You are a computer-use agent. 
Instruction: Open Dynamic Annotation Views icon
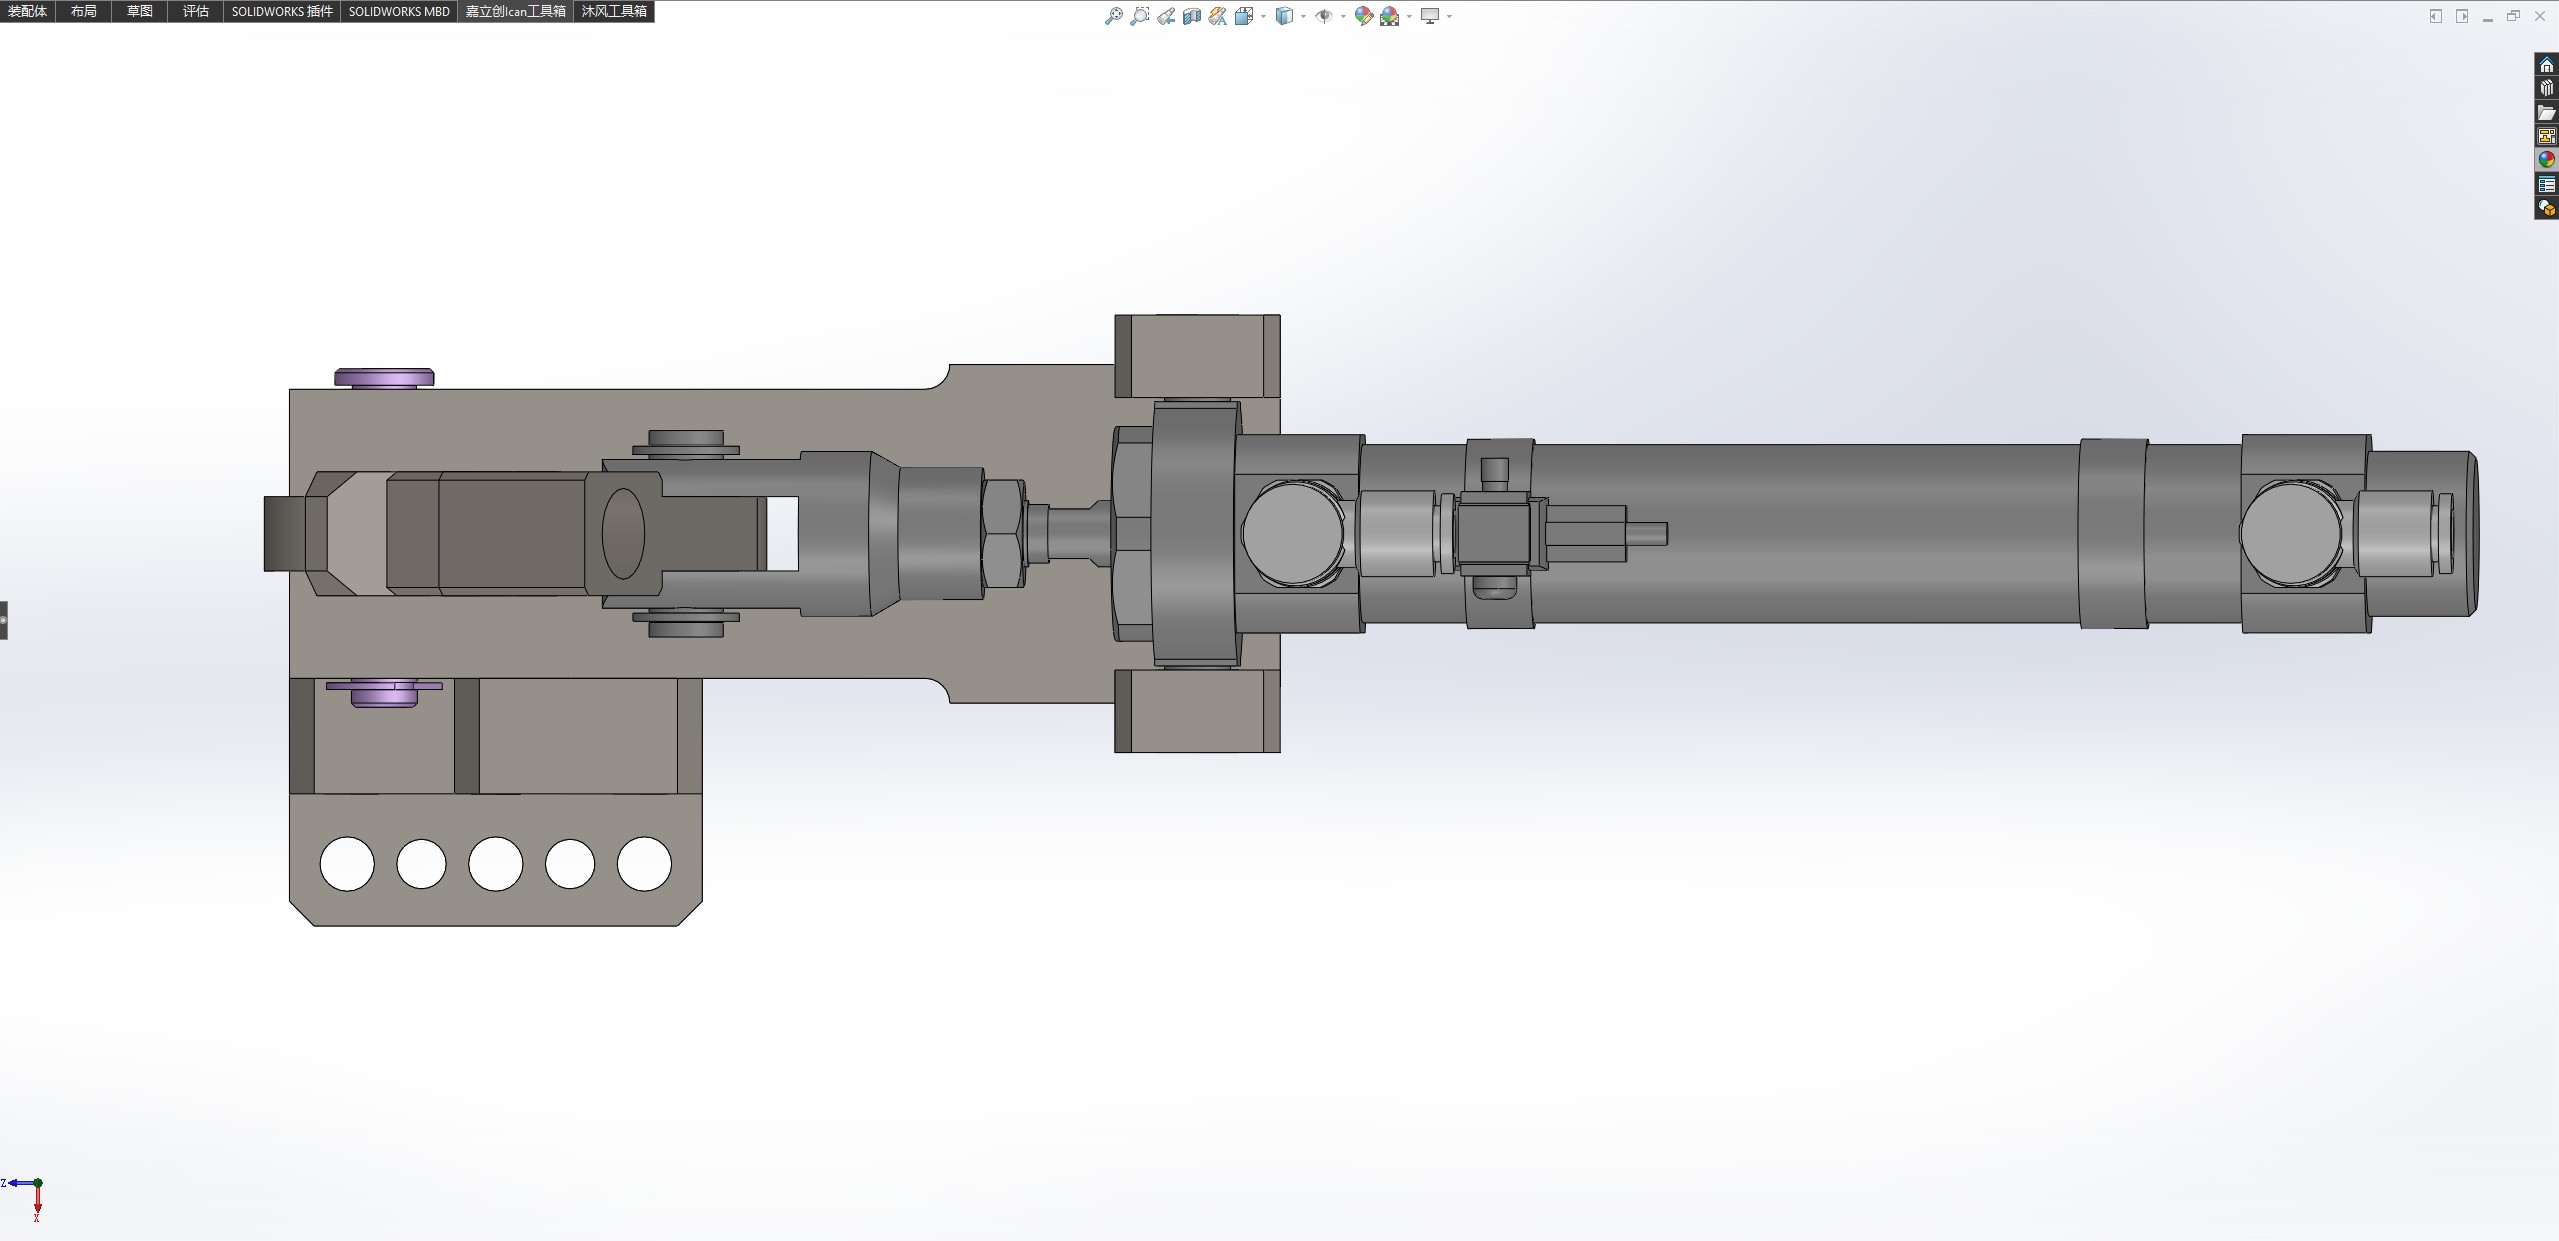[x=1217, y=16]
